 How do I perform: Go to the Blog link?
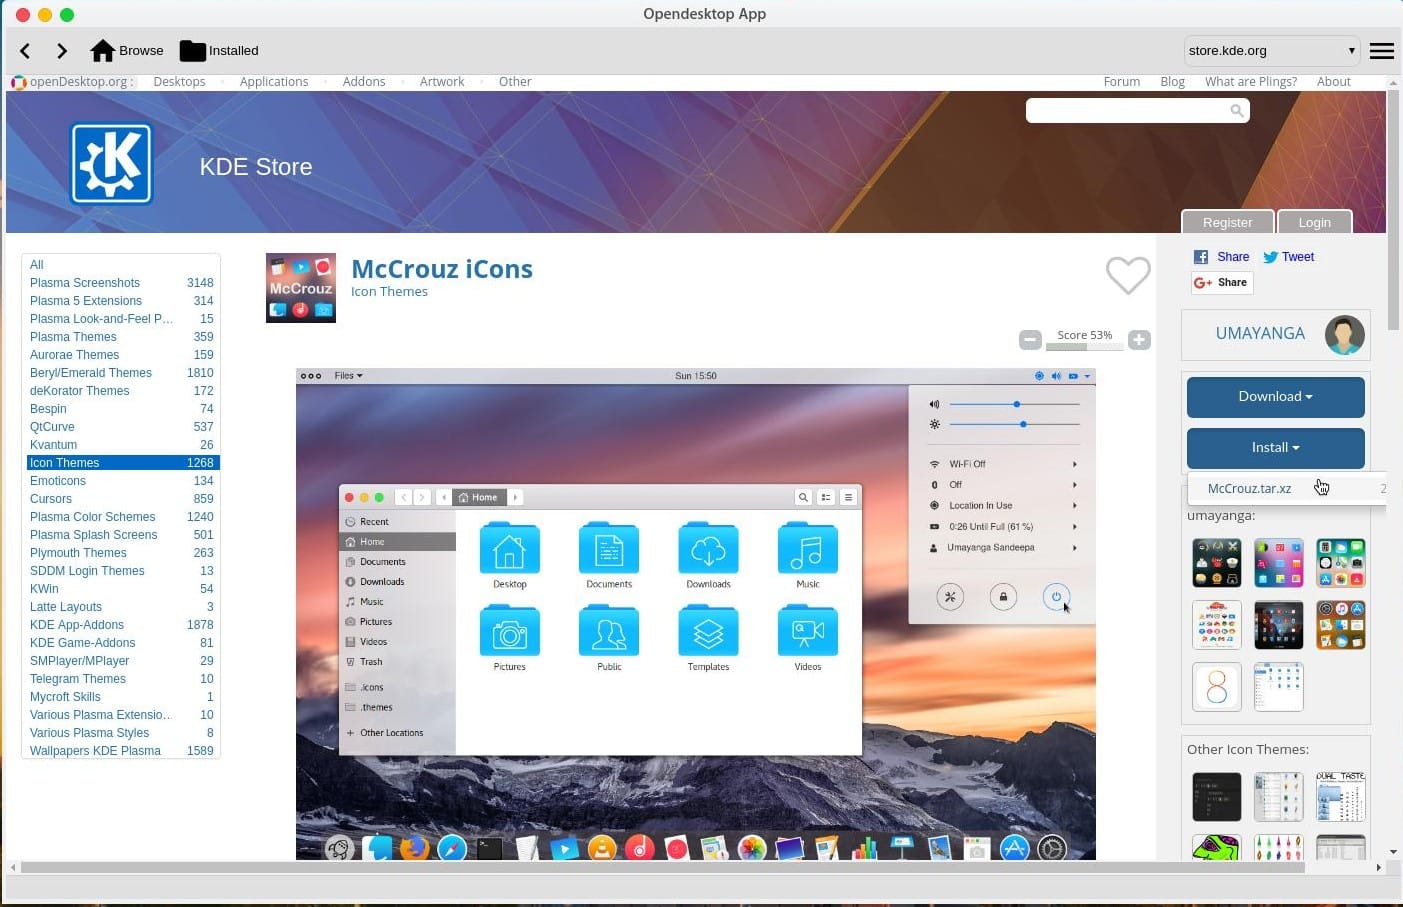(1173, 82)
